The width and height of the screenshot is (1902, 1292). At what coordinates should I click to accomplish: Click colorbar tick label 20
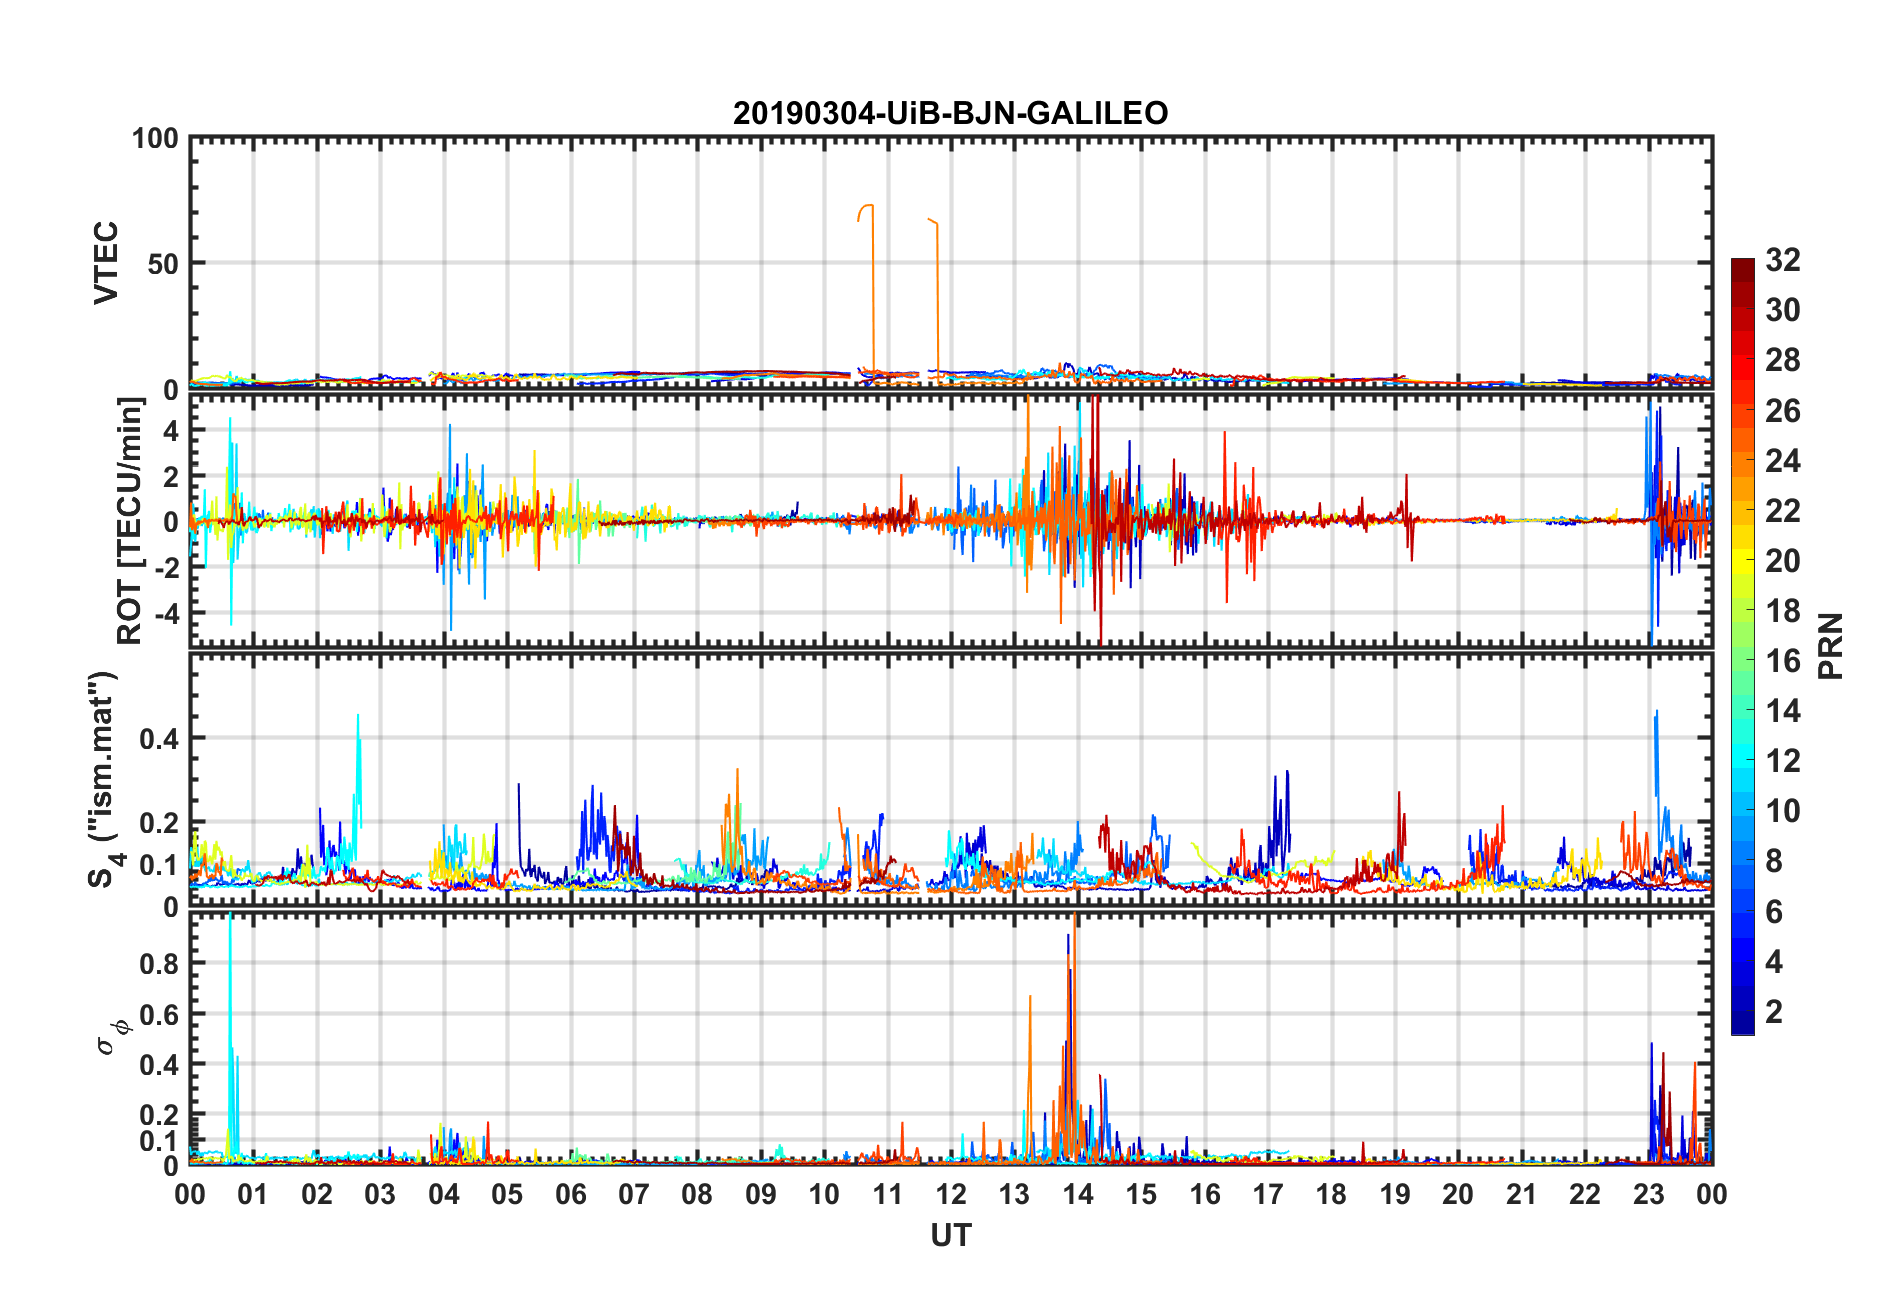click(x=1783, y=560)
